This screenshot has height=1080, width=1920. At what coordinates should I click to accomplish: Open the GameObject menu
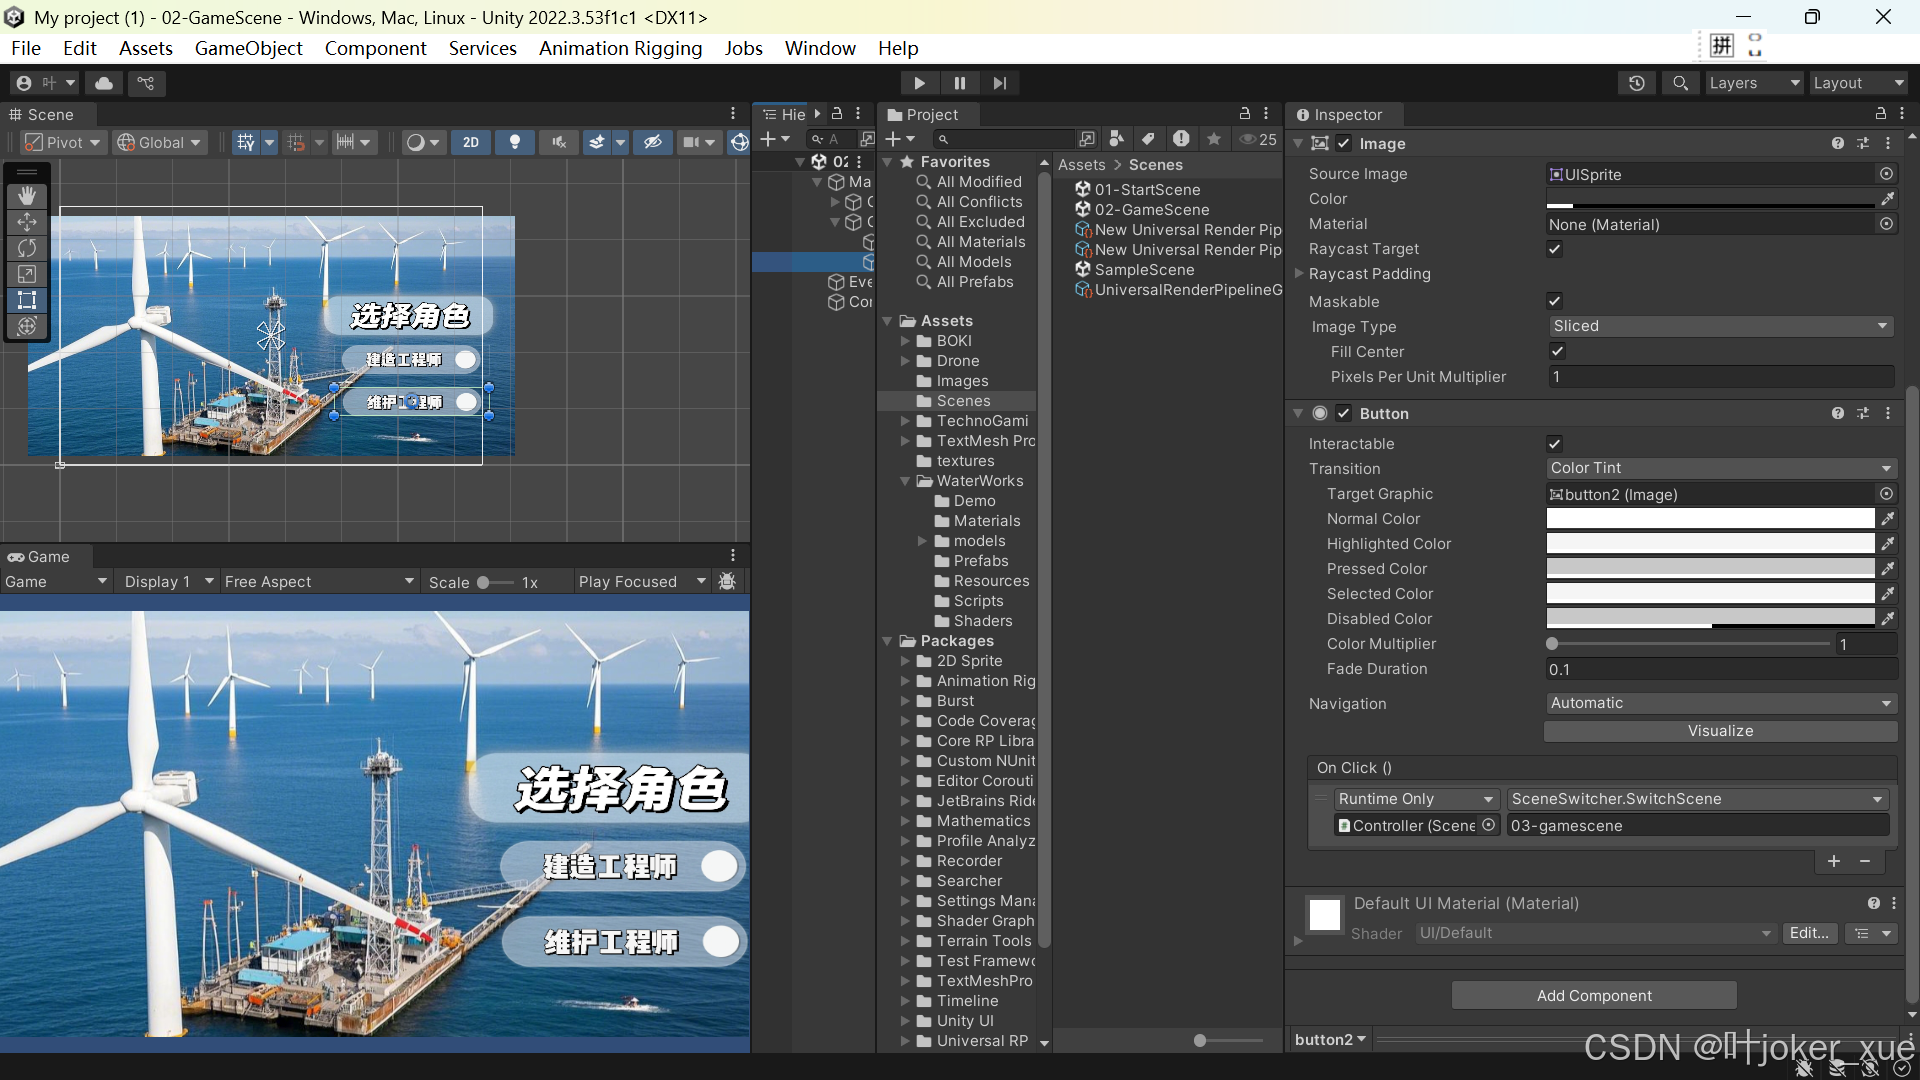click(x=248, y=48)
